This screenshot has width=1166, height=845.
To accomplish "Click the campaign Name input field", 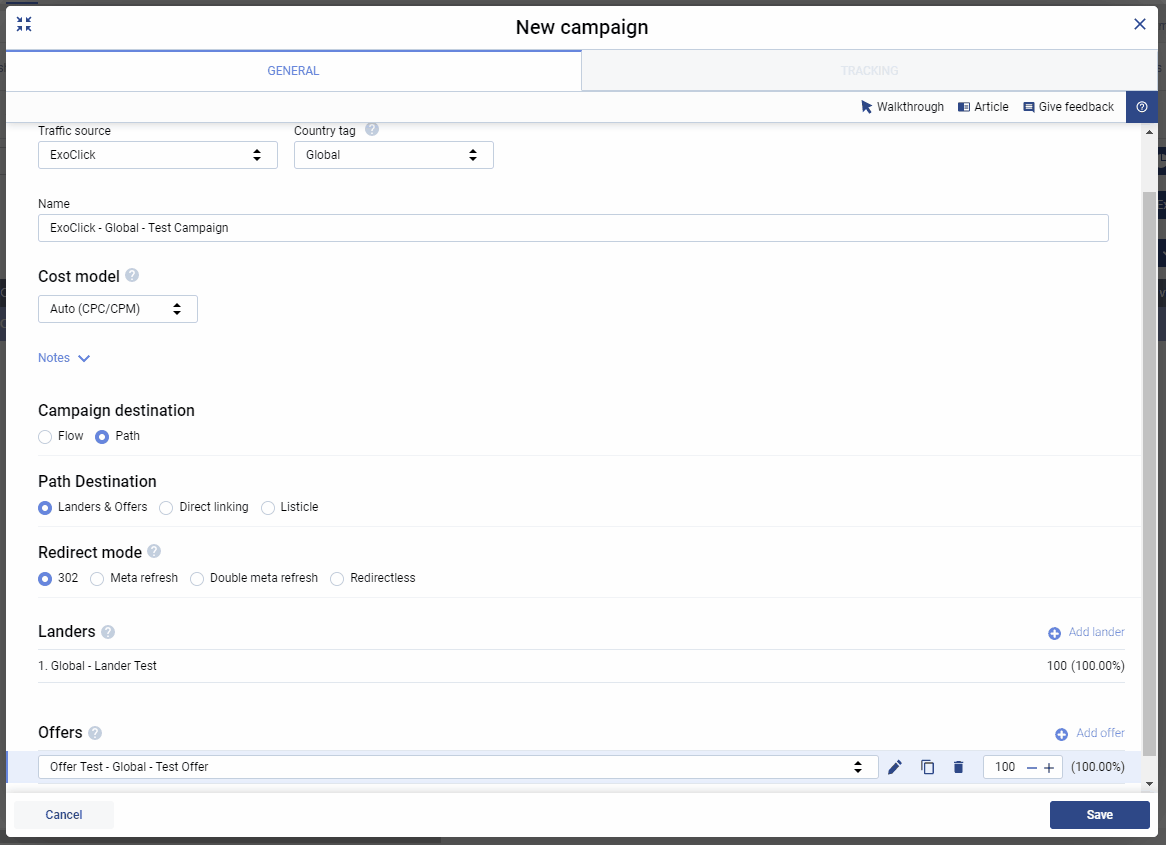I will tap(572, 228).
